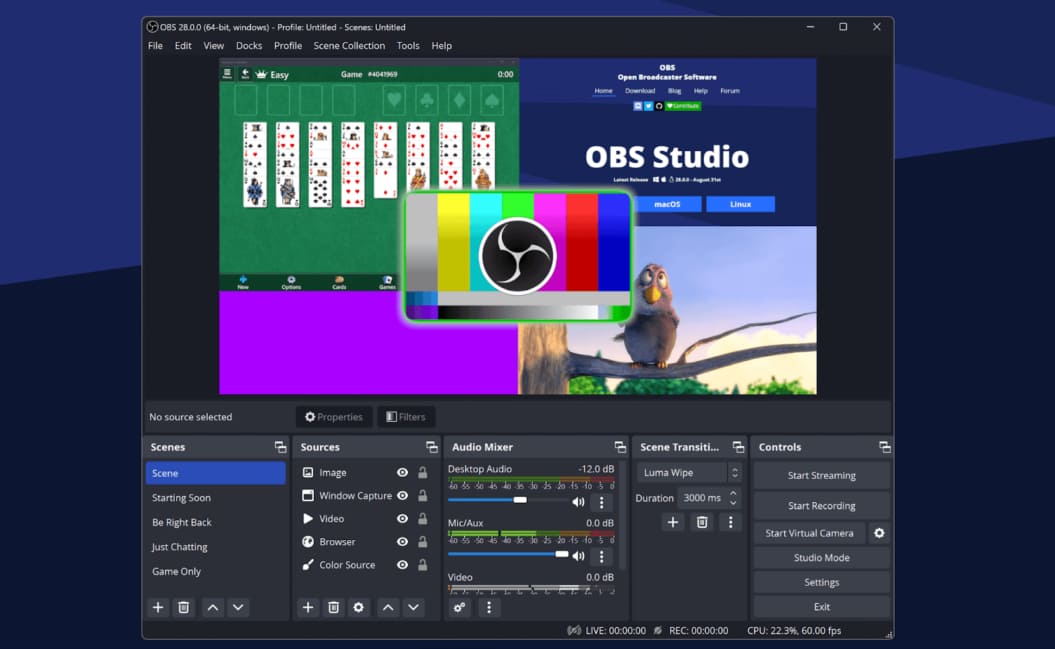Enable Studio Mode

click(x=822, y=558)
